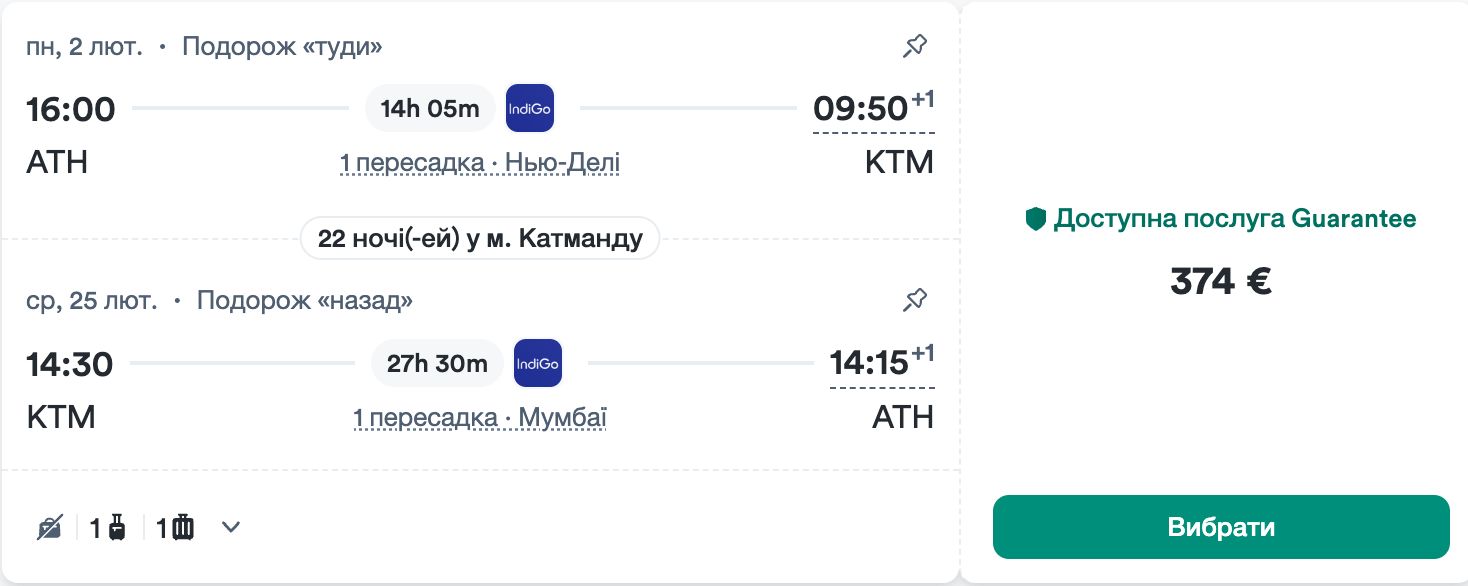Screen dimensions: 1468x586
Task: Click the IndiGo logo on return flight
Action: click(x=537, y=363)
